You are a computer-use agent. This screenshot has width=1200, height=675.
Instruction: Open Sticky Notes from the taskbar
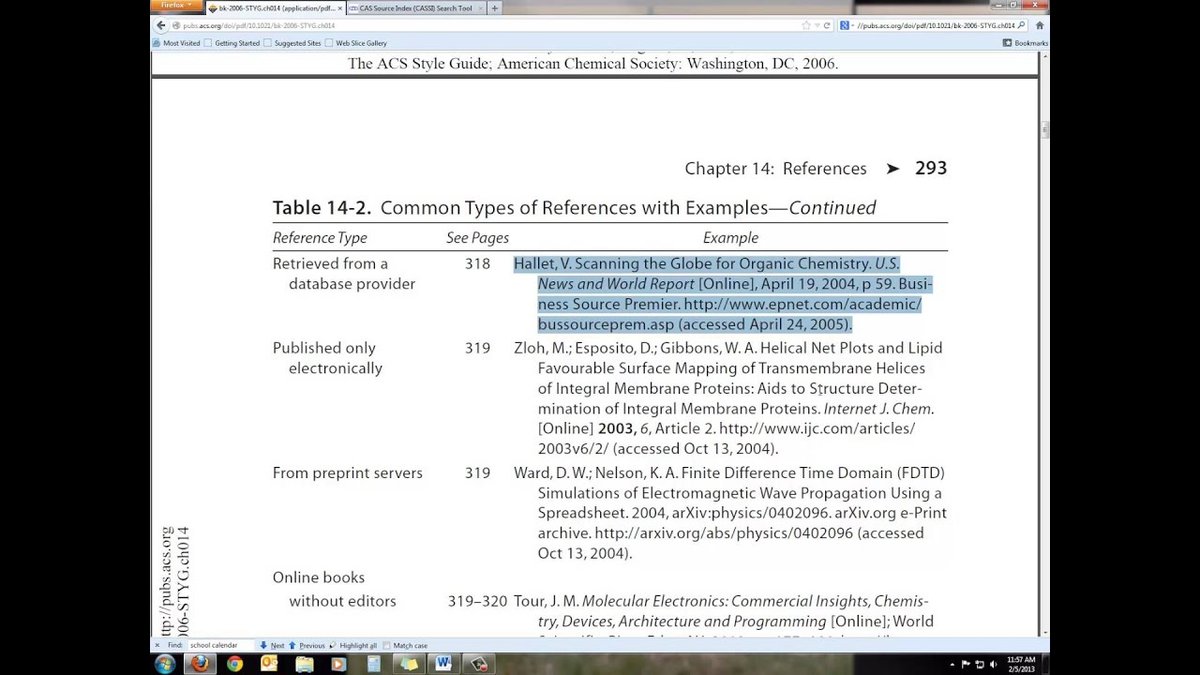408,662
